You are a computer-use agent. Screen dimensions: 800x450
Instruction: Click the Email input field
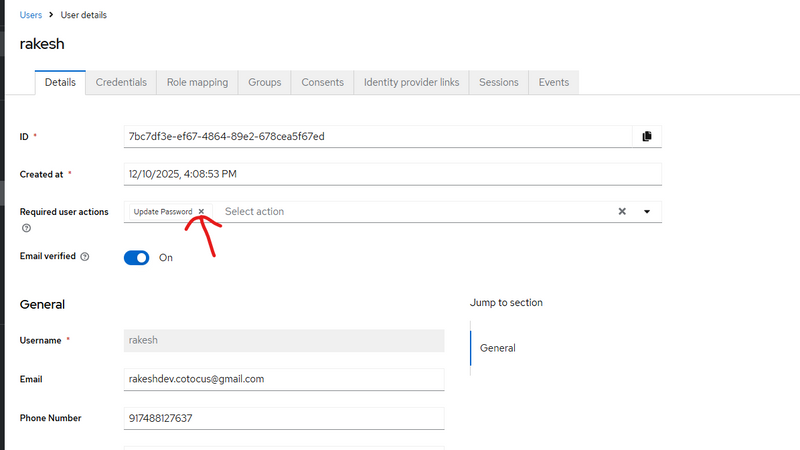283,379
